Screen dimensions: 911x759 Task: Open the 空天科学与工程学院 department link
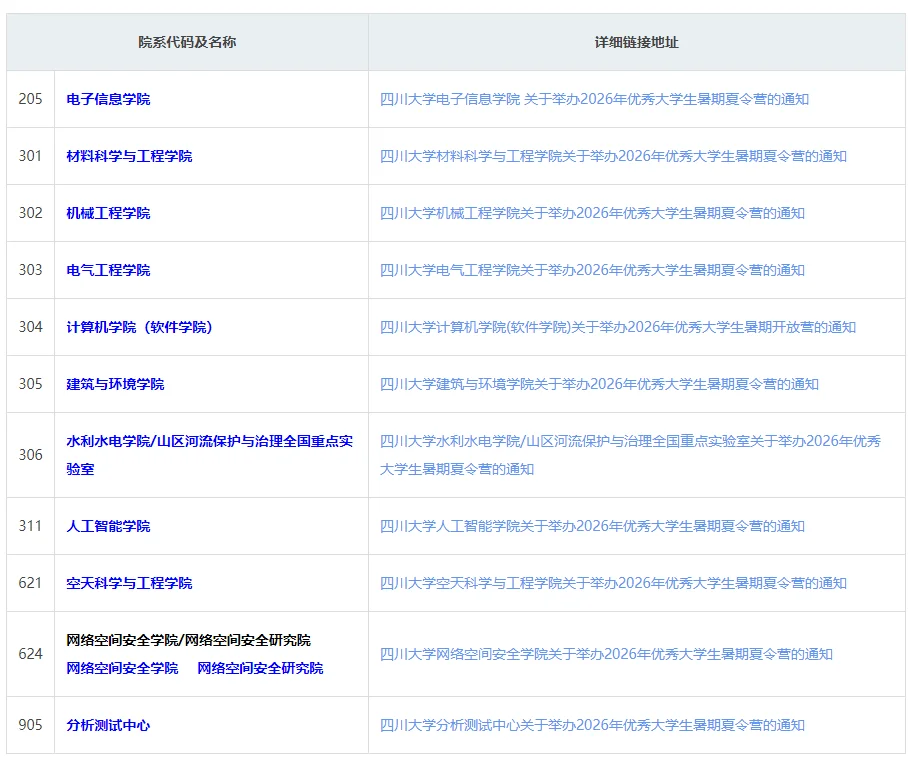[129, 583]
